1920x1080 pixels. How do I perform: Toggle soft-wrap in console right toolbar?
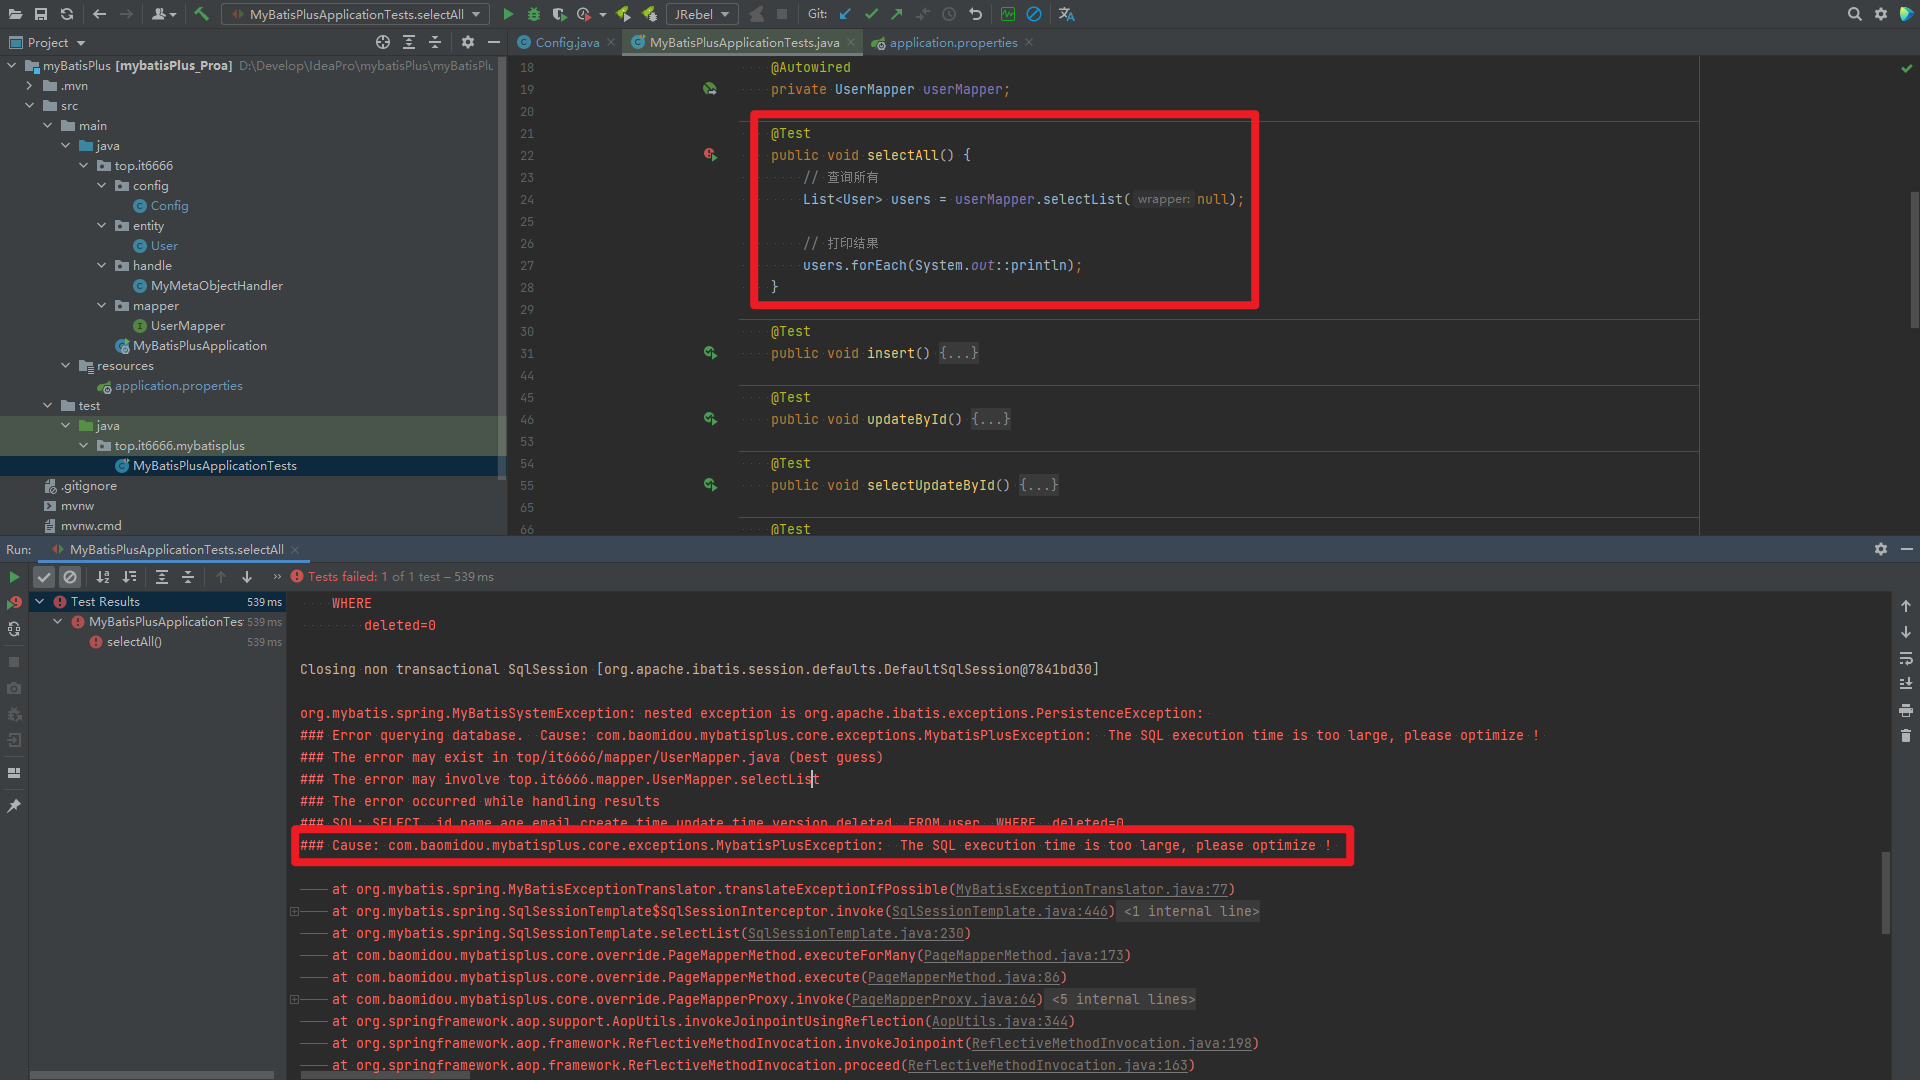pyautogui.click(x=1906, y=659)
